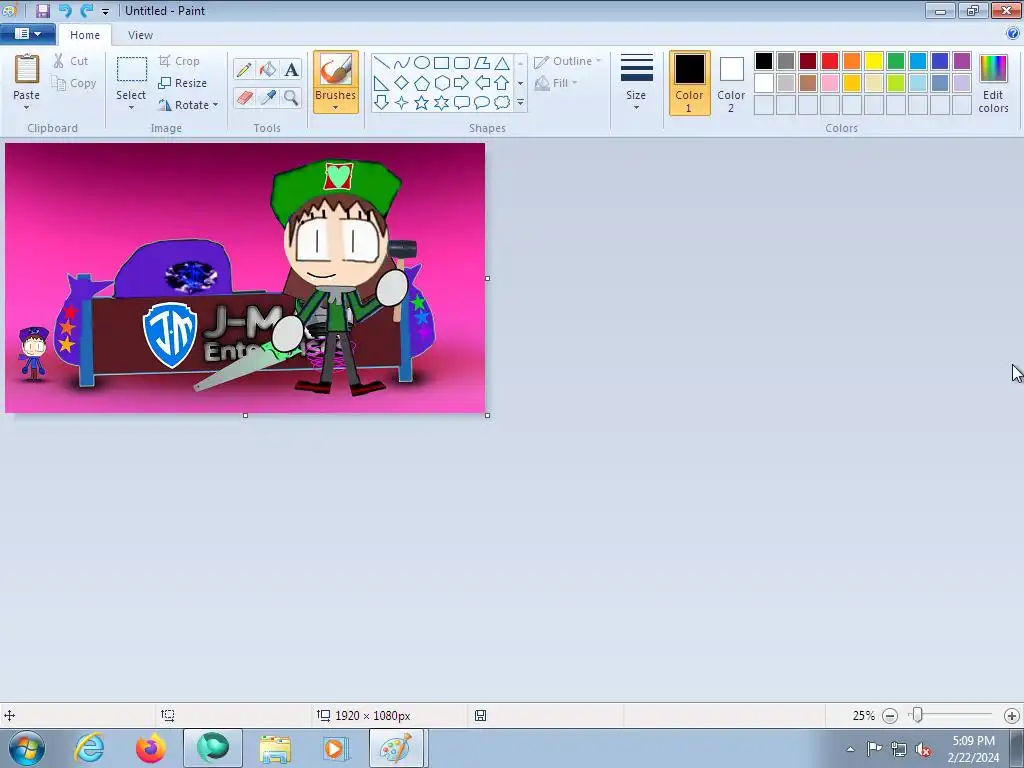1024x768 pixels.
Task: Click the Crop button
Action: pos(179,61)
